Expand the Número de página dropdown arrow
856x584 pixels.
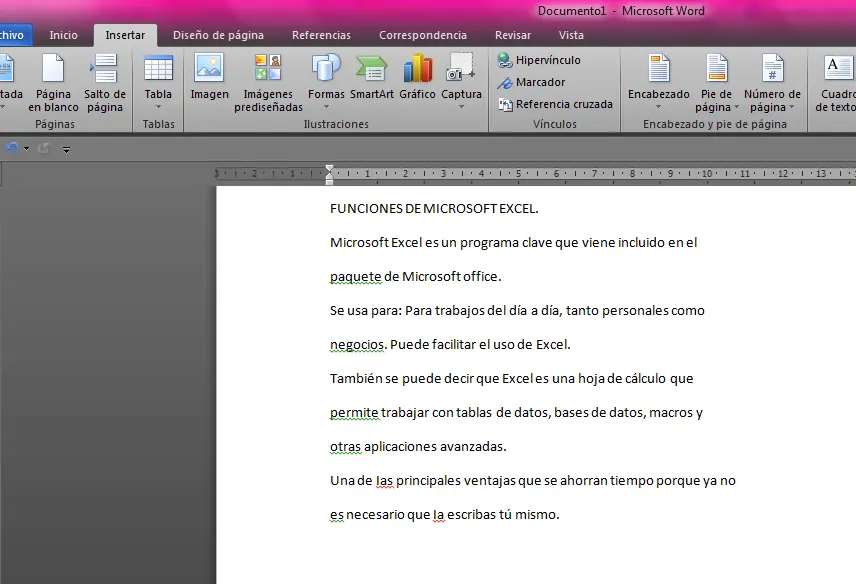click(x=792, y=107)
